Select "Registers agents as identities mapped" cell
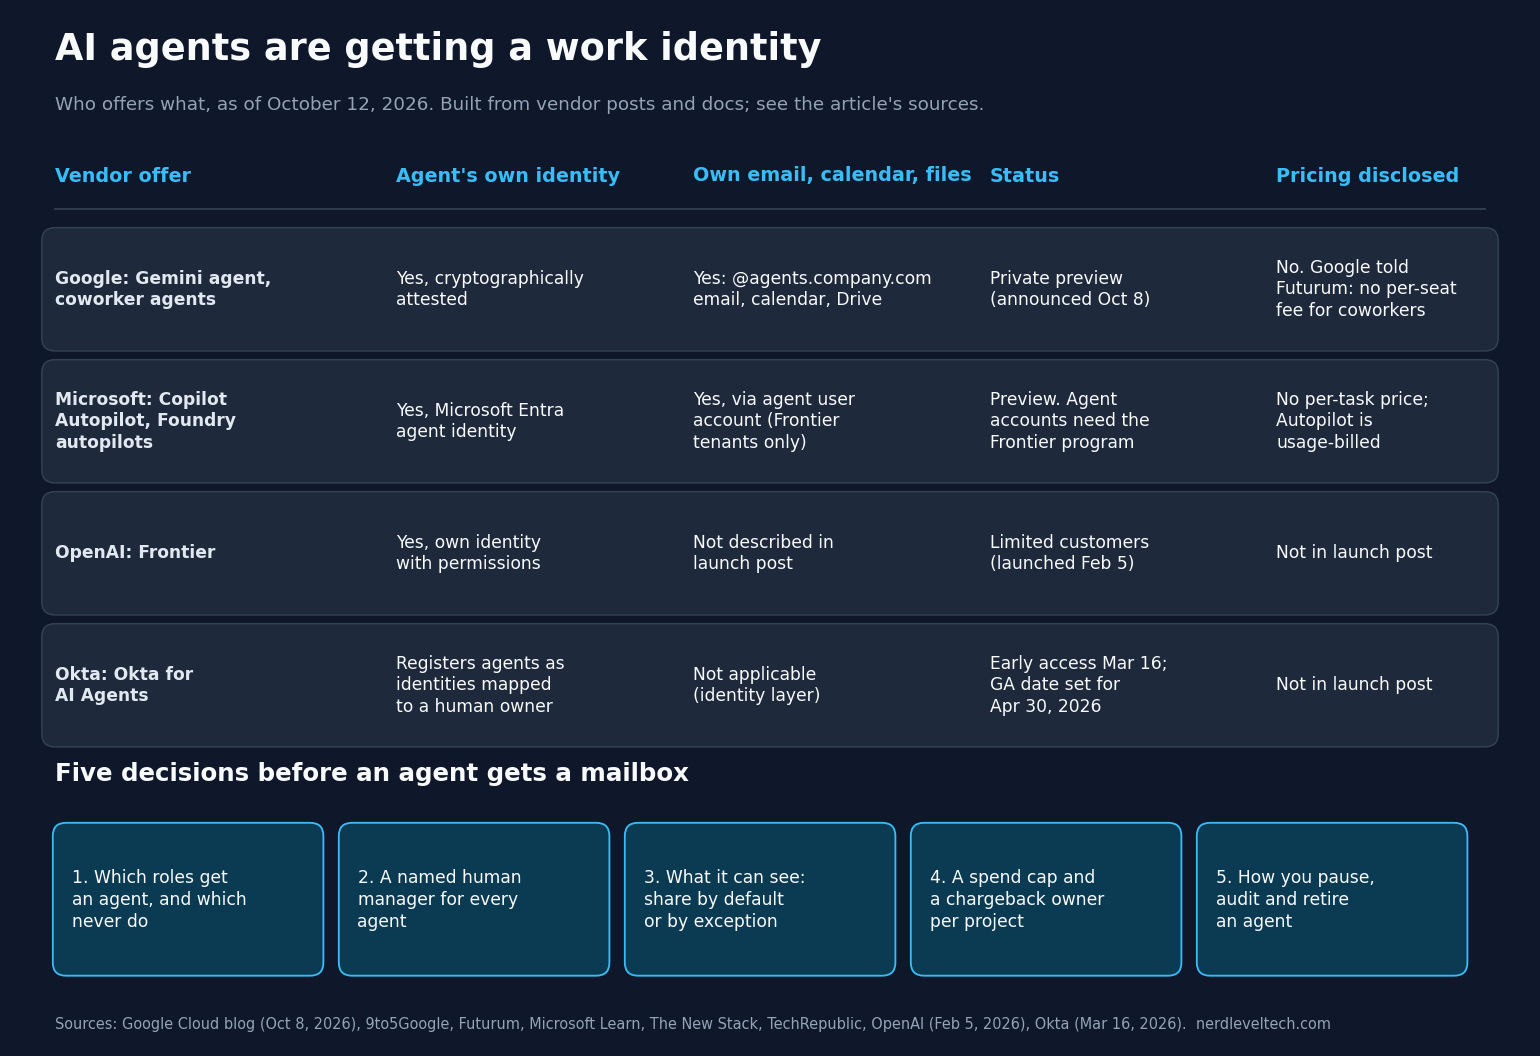Screen dimensions: 1540x1056 [480, 685]
